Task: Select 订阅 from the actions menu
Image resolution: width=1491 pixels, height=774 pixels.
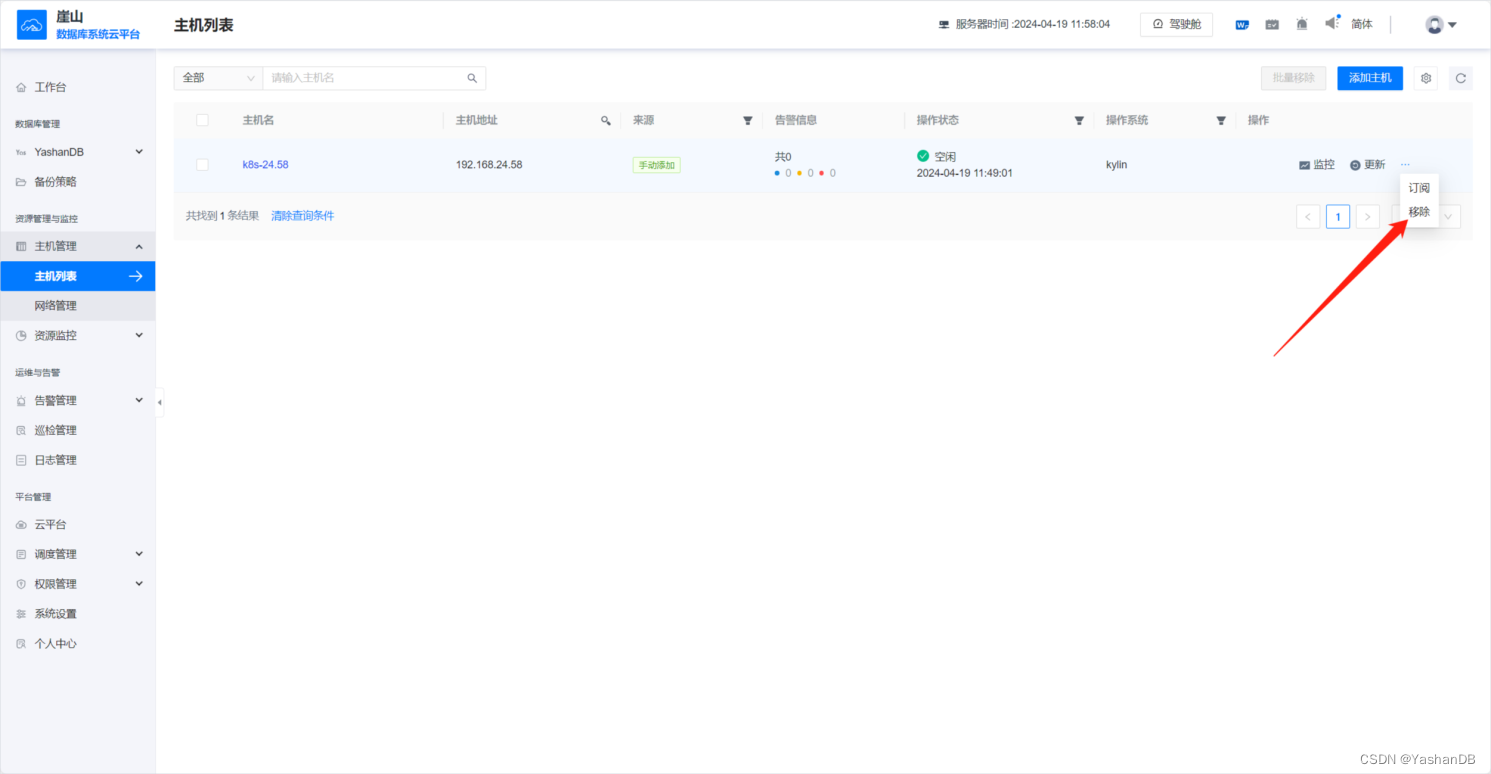Action: click(1419, 188)
